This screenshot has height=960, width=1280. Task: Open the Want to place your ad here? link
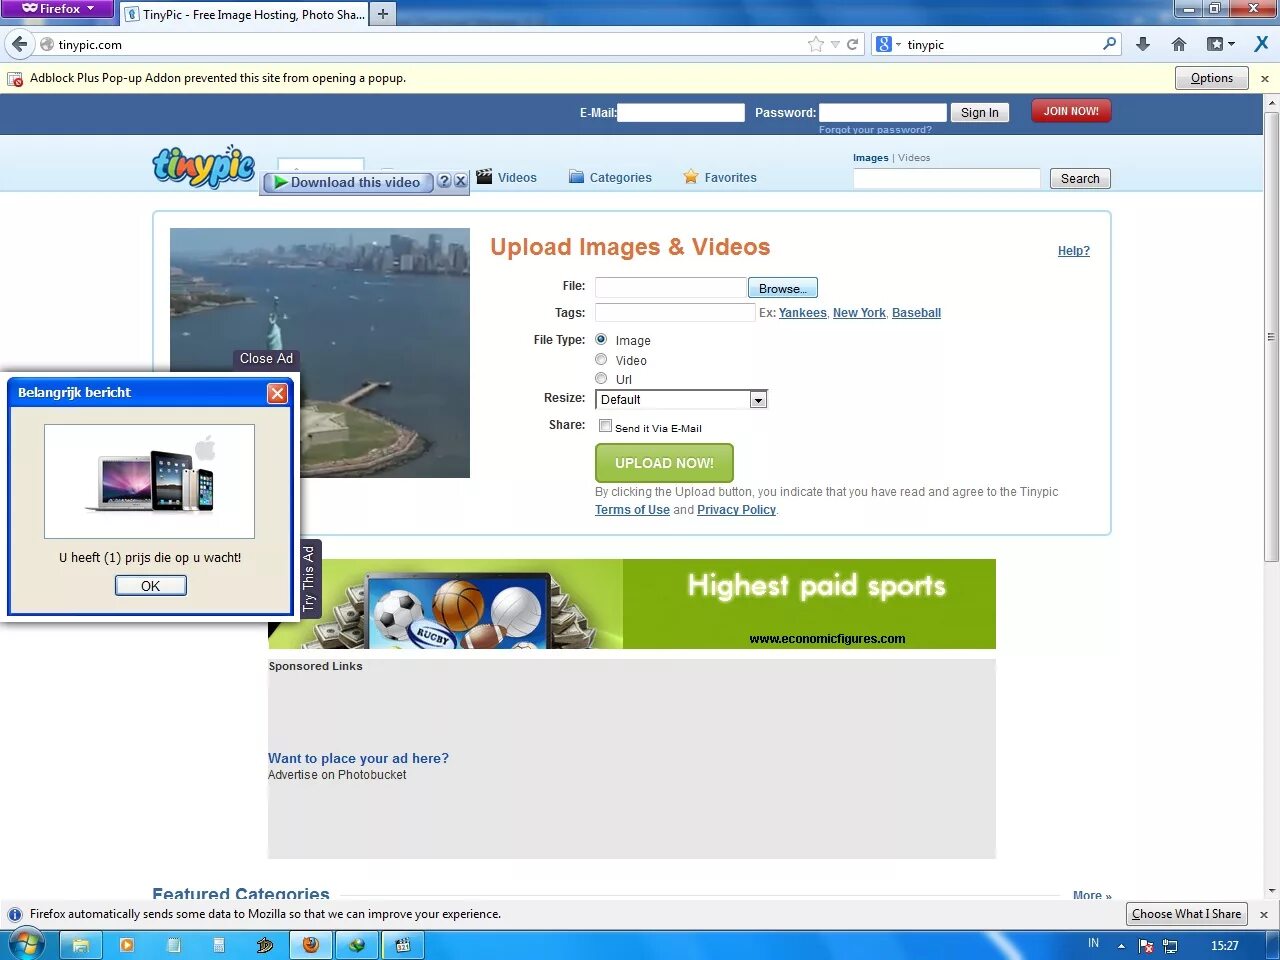point(358,758)
